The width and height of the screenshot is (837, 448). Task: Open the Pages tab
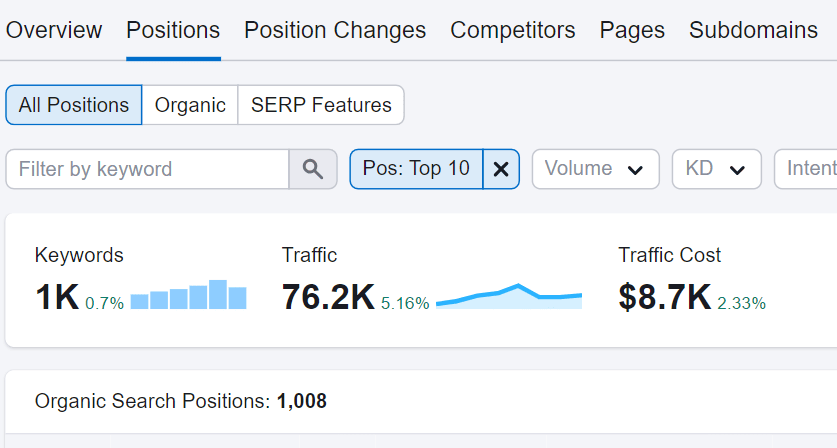pyautogui.click(x=632, y=30)
